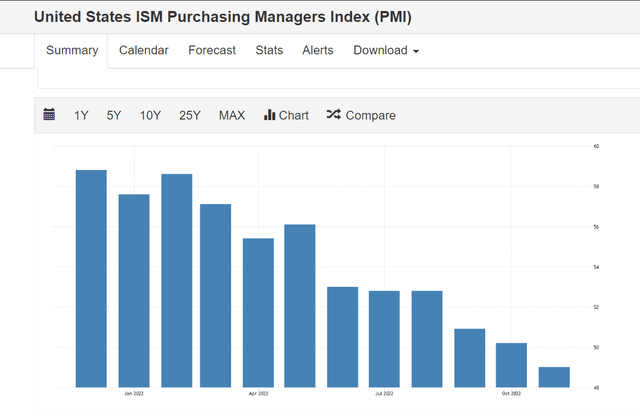The height and width of the screenshot is (419, 640).
Task: Select the 25Y time range
Action: (190, 115)
